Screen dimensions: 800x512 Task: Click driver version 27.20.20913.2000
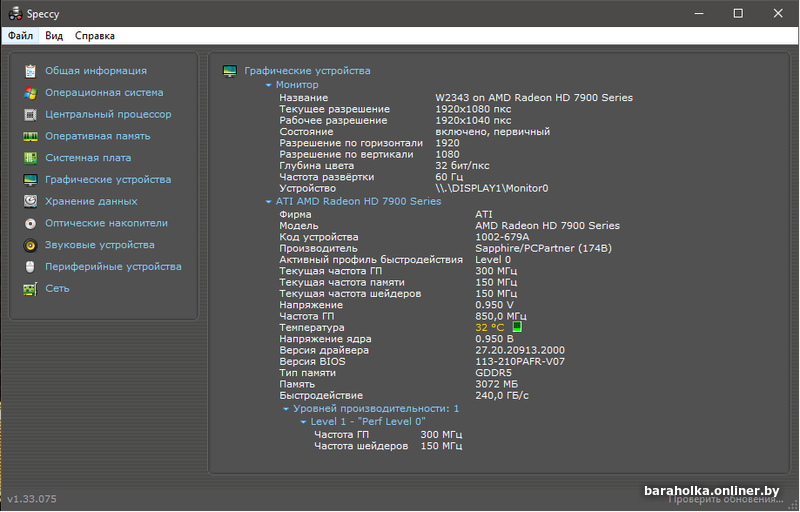point(520,350)
